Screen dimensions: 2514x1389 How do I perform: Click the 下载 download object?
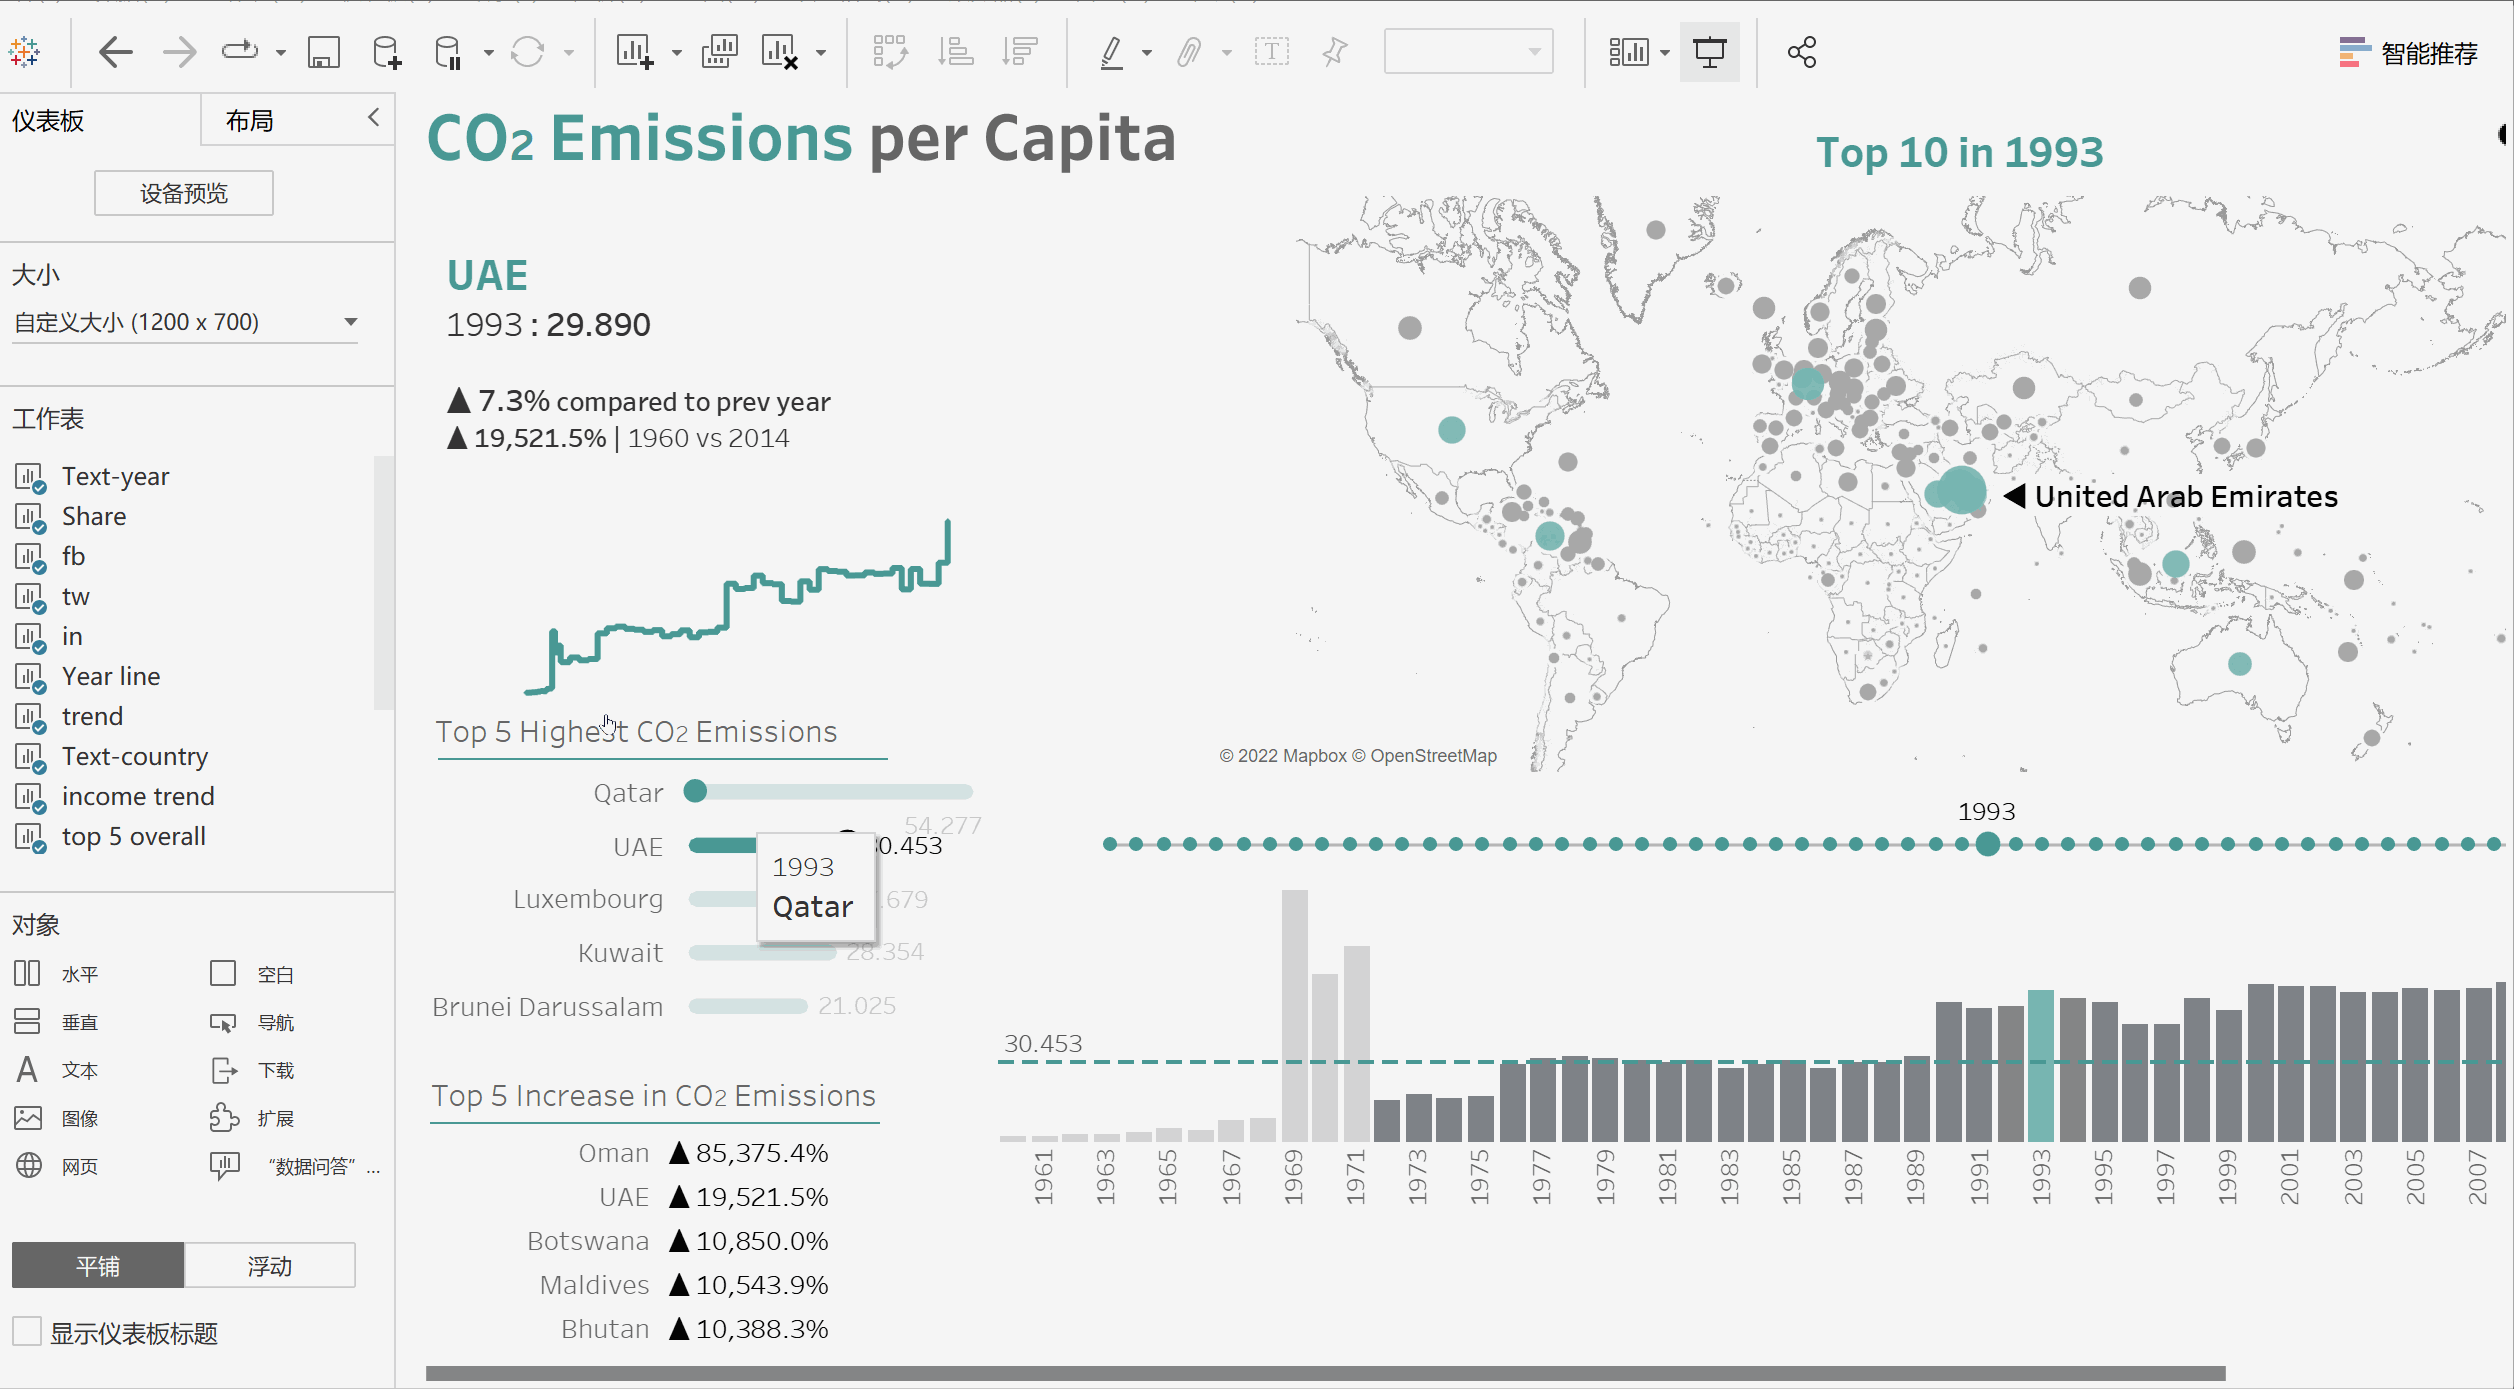pyautogui.click(x=252, y=1070)
